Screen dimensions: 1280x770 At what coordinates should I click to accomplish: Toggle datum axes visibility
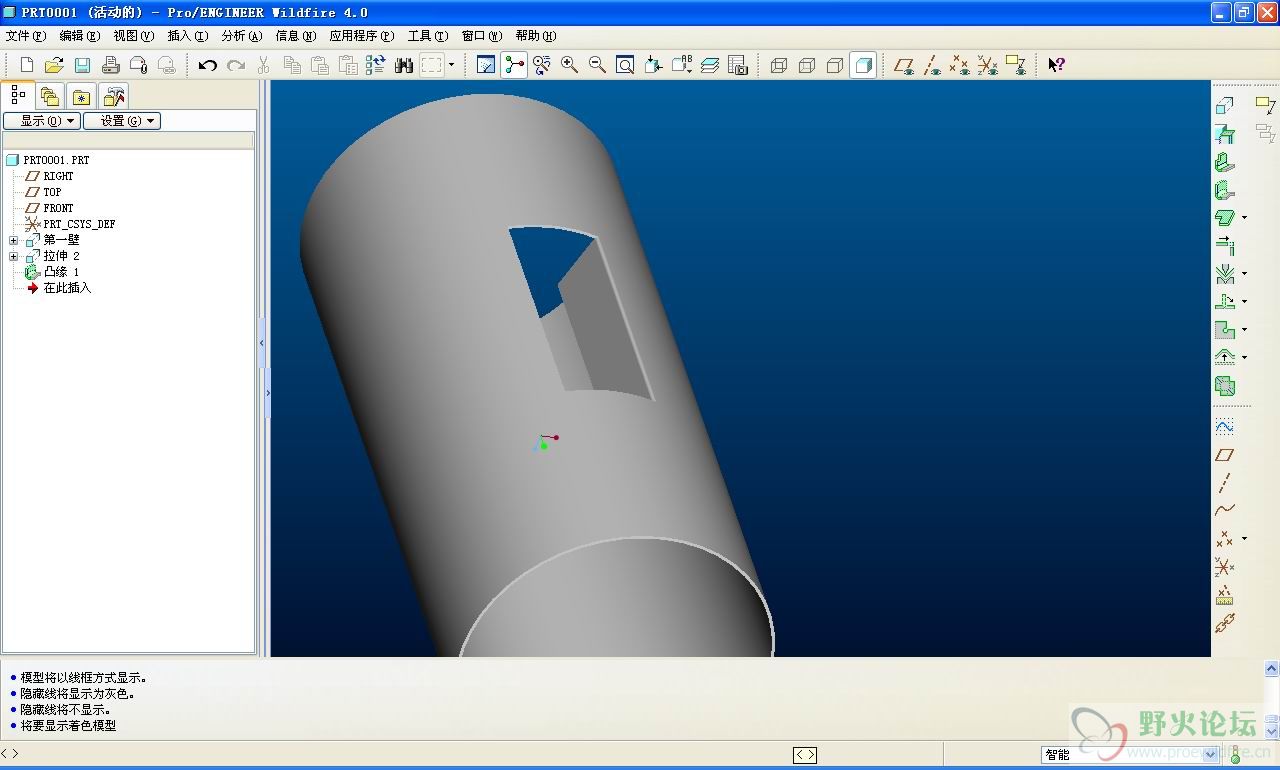(x=932, y=65)
